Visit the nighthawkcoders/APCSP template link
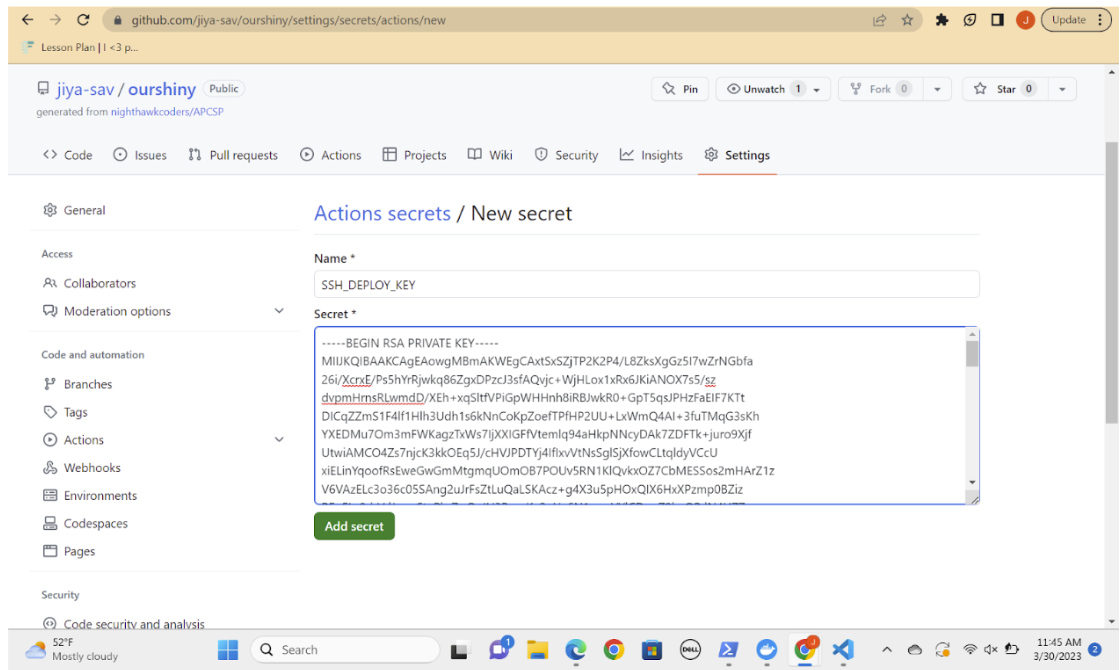Screen dimensions: 1120x670 click(167, 112)
